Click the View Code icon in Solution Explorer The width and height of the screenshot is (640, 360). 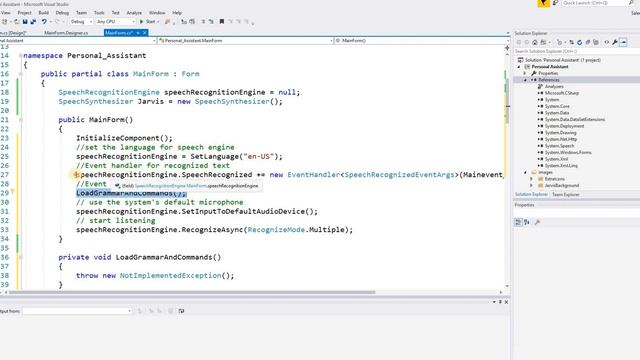(607, 42)
